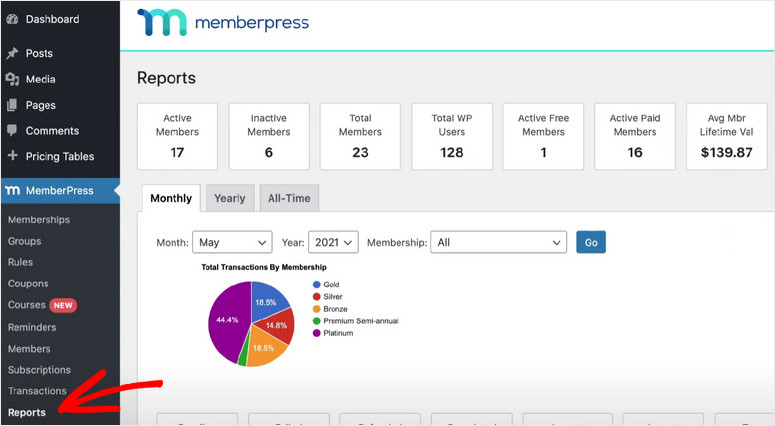Click the MemberPress header logo
Image resolution: width=775 pixels, height=426 pixels.
coord(223,23)
